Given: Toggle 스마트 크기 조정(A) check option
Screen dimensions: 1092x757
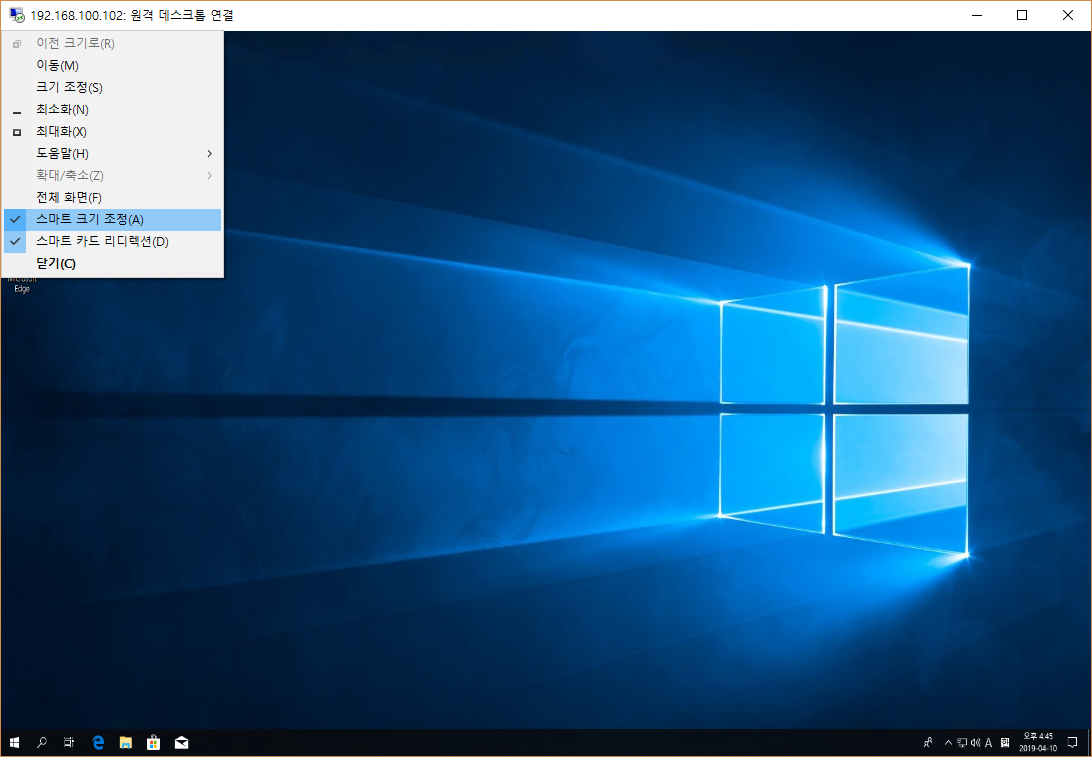Looking at the screenshot, I should [x=112, y=219].
